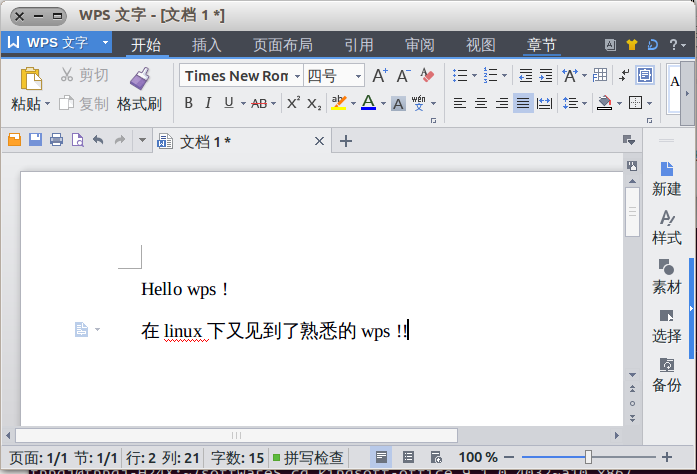This screenshot has width=697, height=474.
Task: Click the Clear Formatting eraser icon
Action: [427, 76]
